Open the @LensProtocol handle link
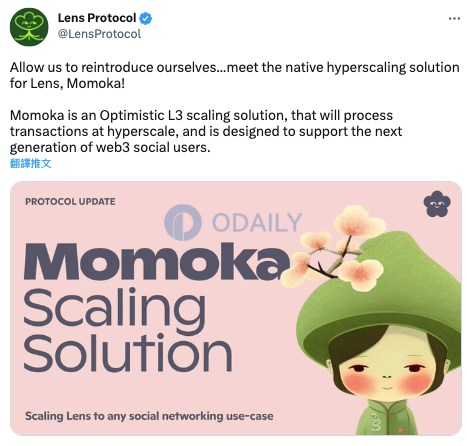 [x=99, y=34]
